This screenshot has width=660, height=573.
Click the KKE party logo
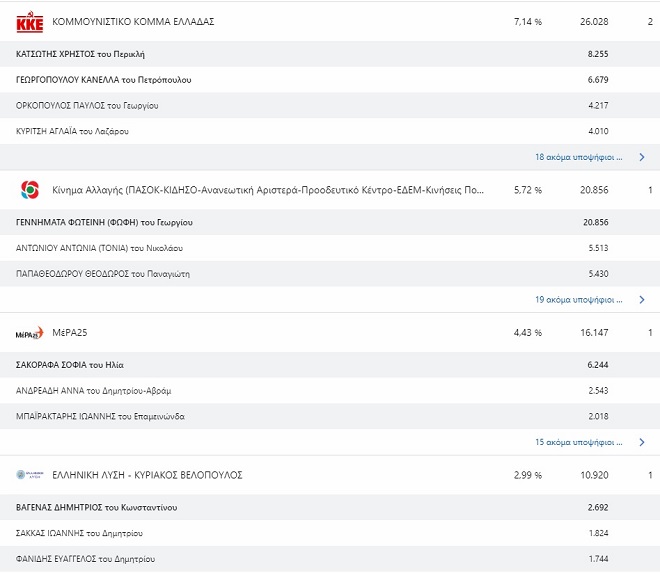point(30,21)
